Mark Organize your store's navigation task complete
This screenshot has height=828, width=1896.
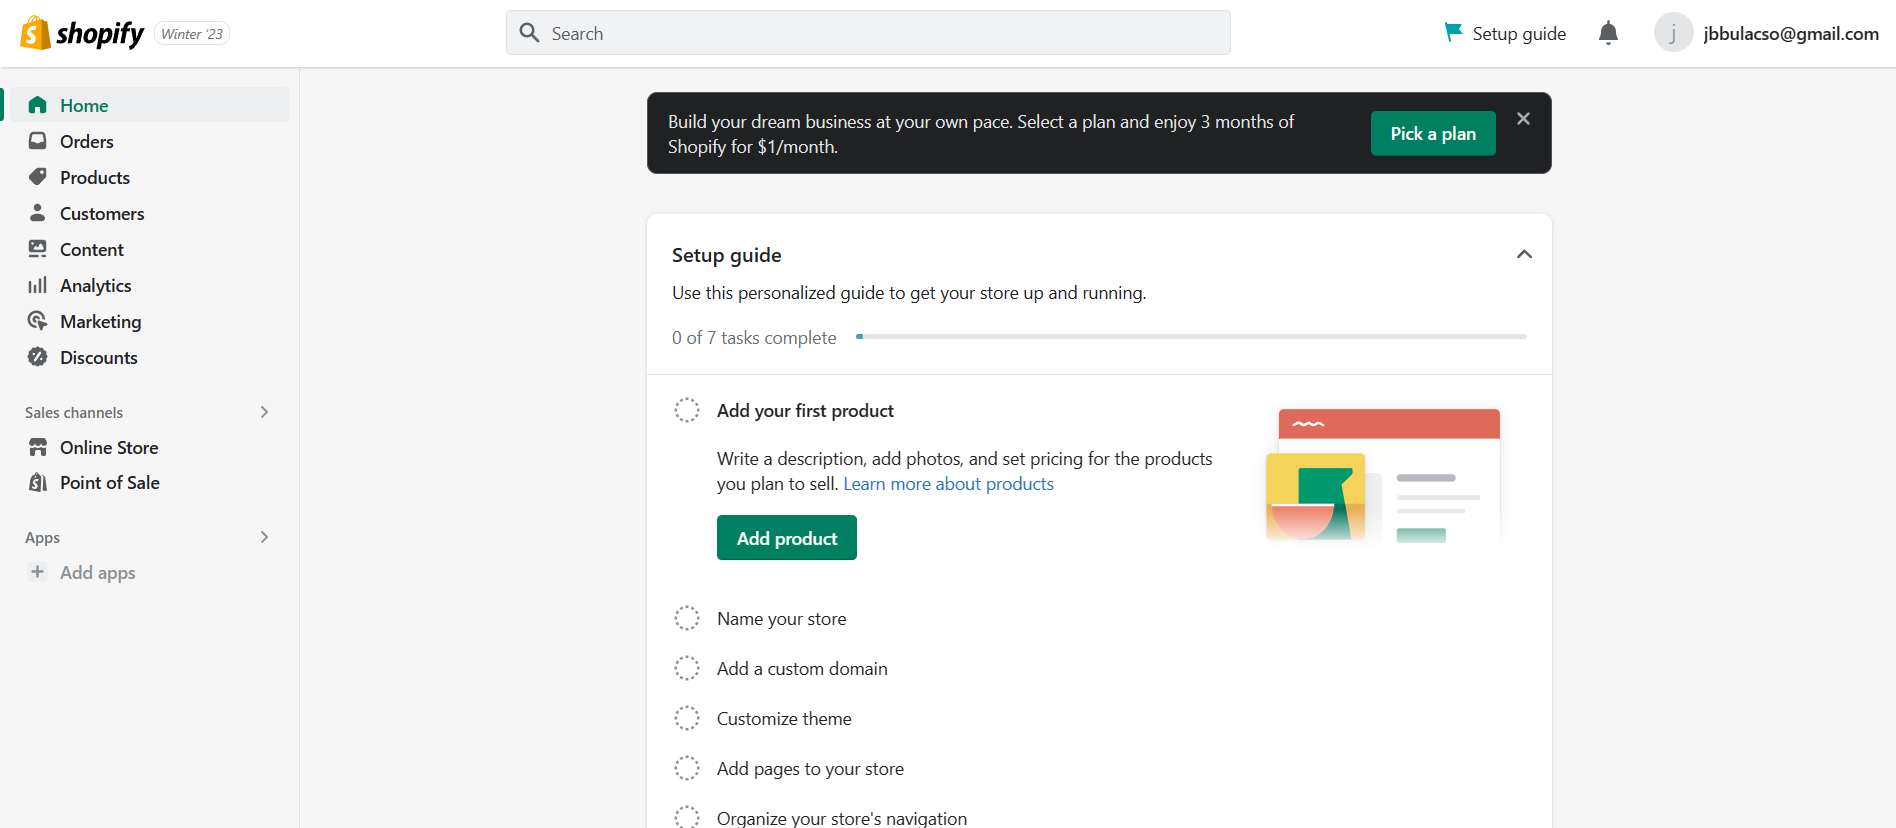687,818
